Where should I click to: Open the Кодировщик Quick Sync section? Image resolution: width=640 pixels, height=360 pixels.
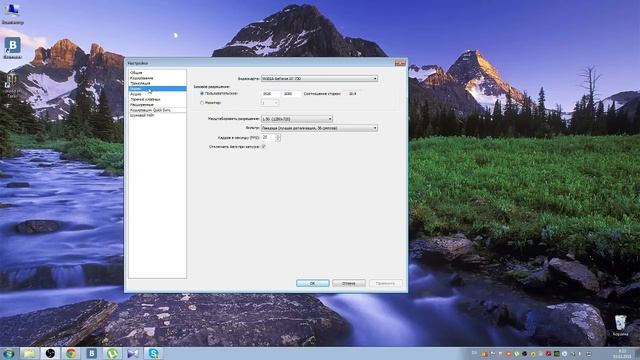coord(157,110)
